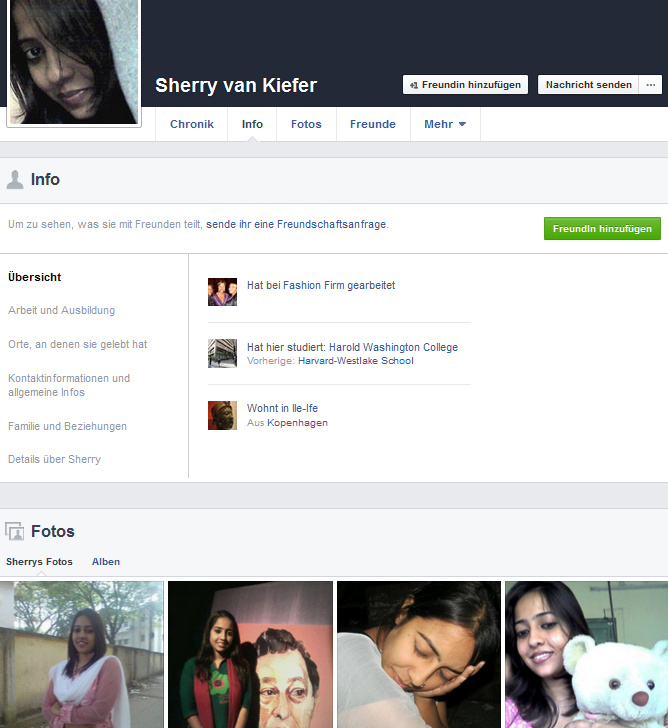The image size is (668, 728).
Task: Open Kontaktinformationen und allgemeine Infos
Action: pos(69,385)
